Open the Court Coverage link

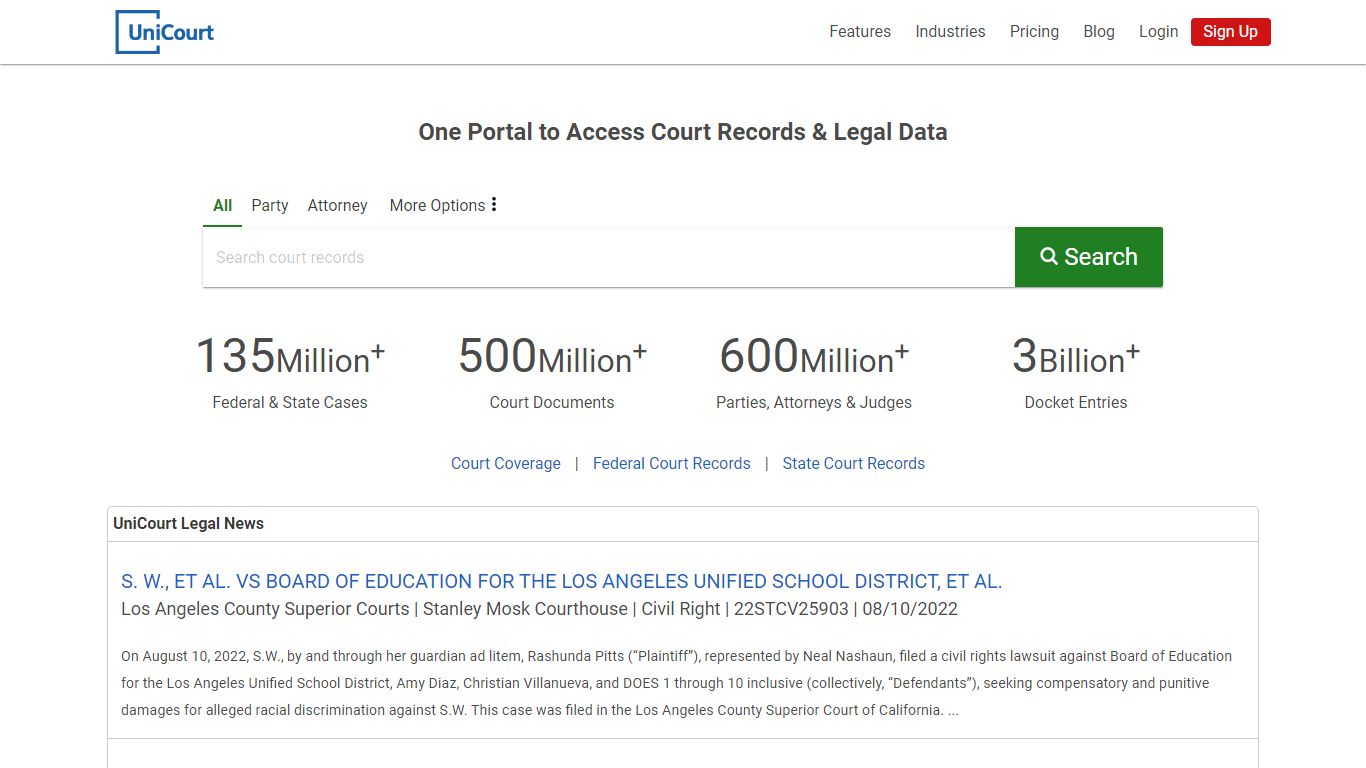506,463
